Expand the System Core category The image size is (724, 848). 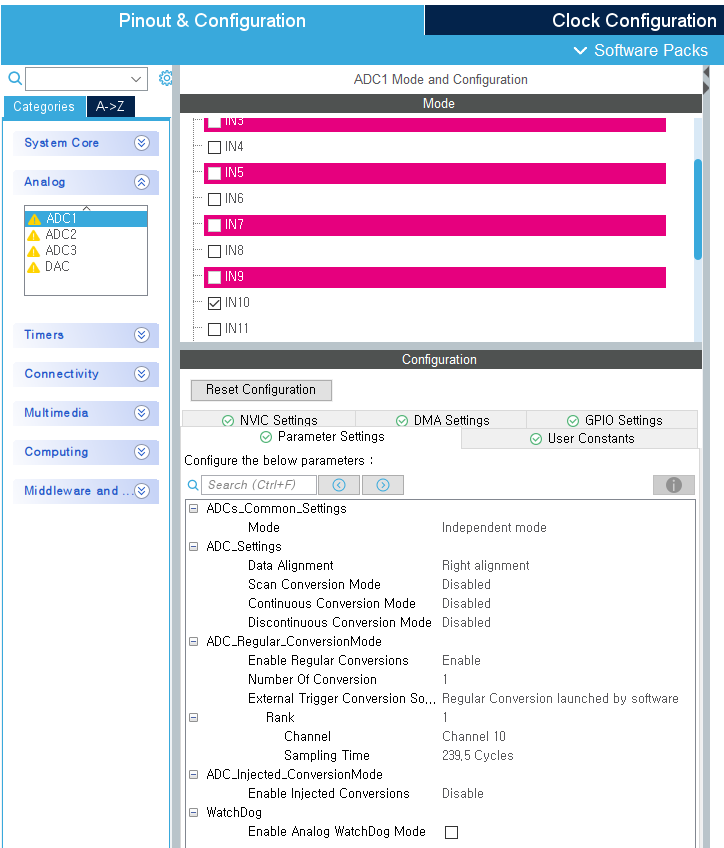(x=141, y=143)
